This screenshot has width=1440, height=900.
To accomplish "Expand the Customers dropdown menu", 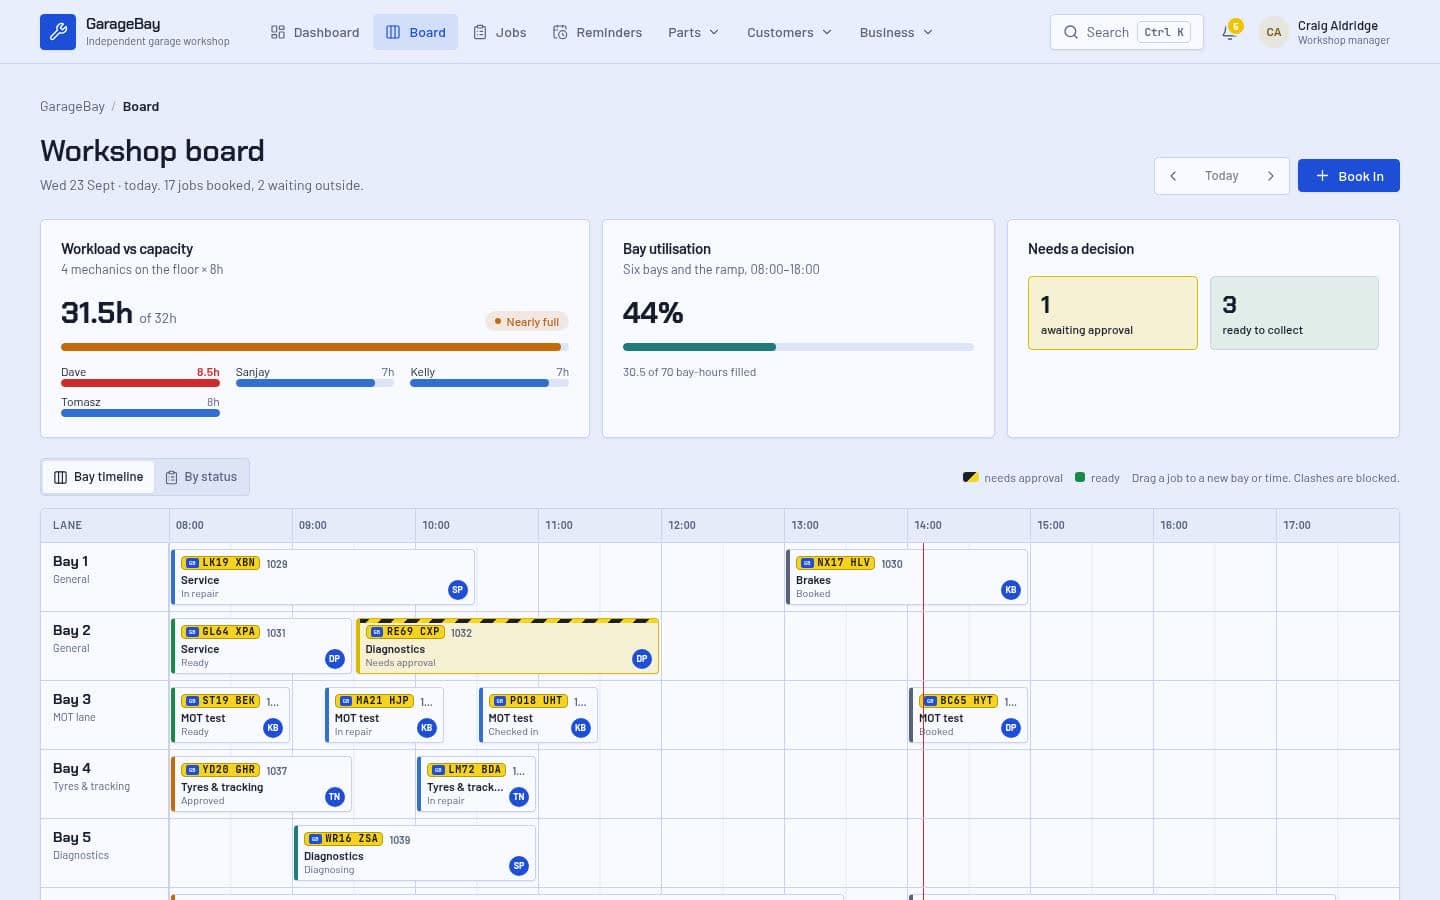I will [789, 32].
